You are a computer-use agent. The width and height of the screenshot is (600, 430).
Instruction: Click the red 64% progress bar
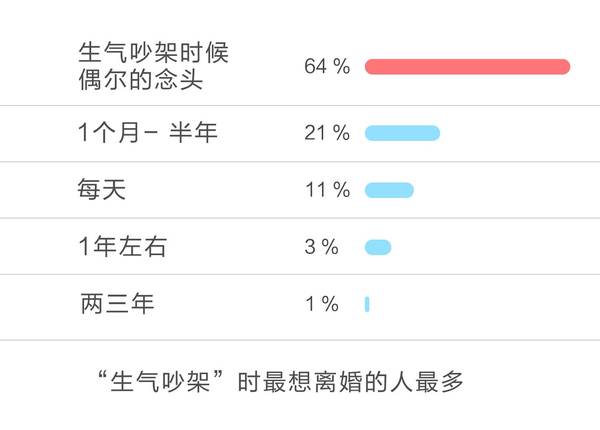coord(467,67)
